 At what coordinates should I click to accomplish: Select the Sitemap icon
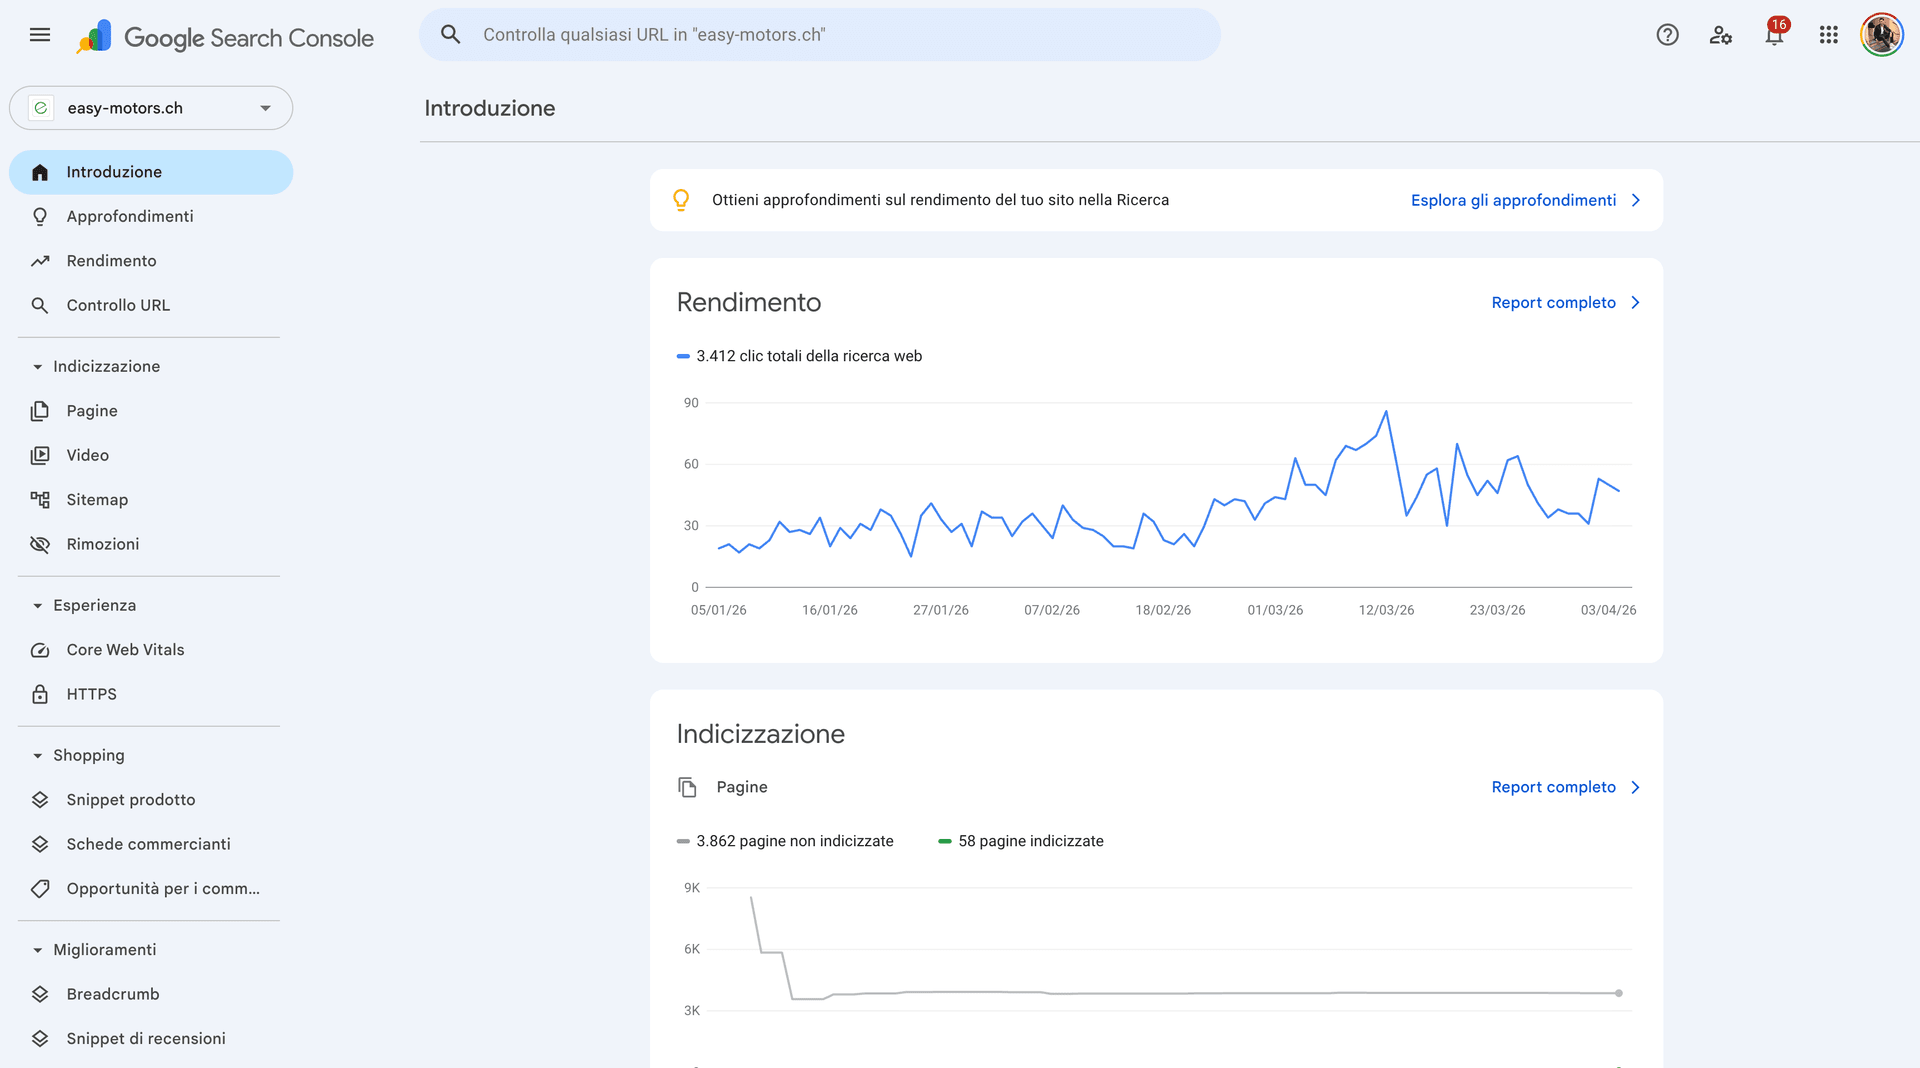40,499
